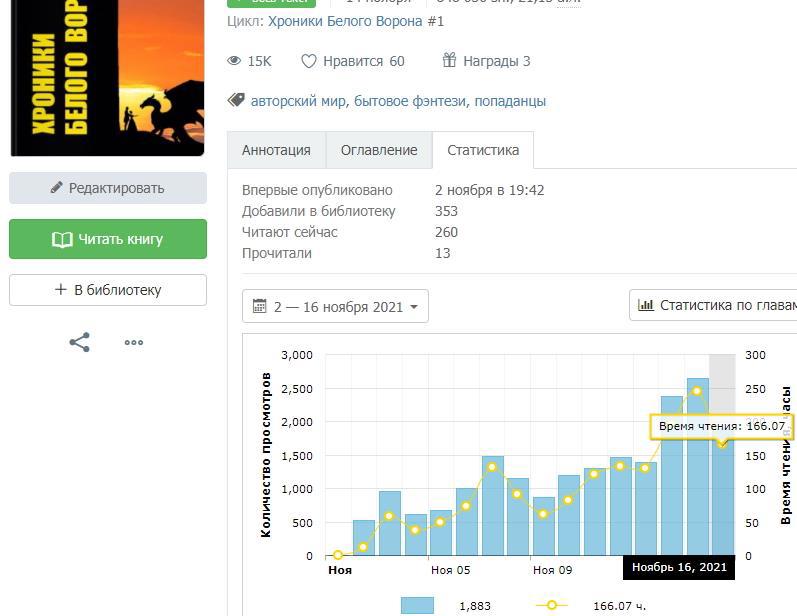This screenshot has width=797, height=616.
Task: Add the book with В библиотеку button
Action: [x=108, y=290]
